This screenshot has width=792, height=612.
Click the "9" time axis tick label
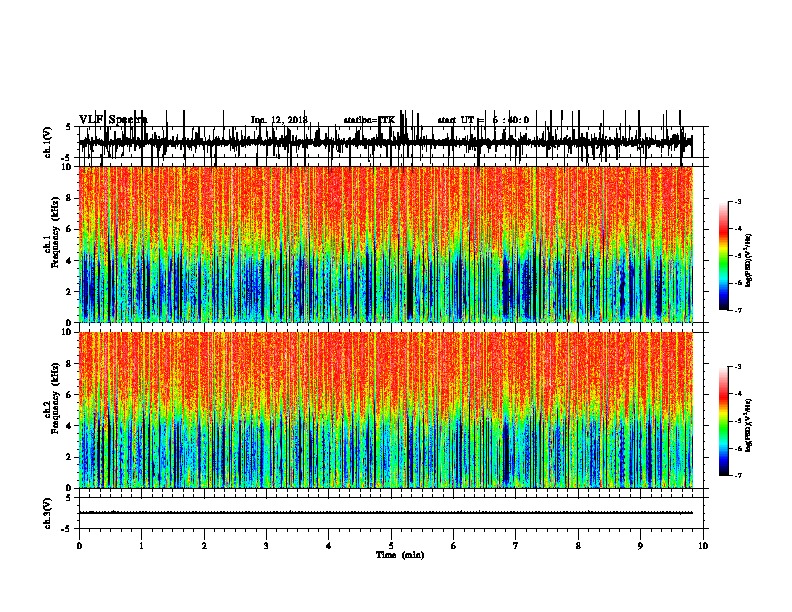click(x=640, y=546)
